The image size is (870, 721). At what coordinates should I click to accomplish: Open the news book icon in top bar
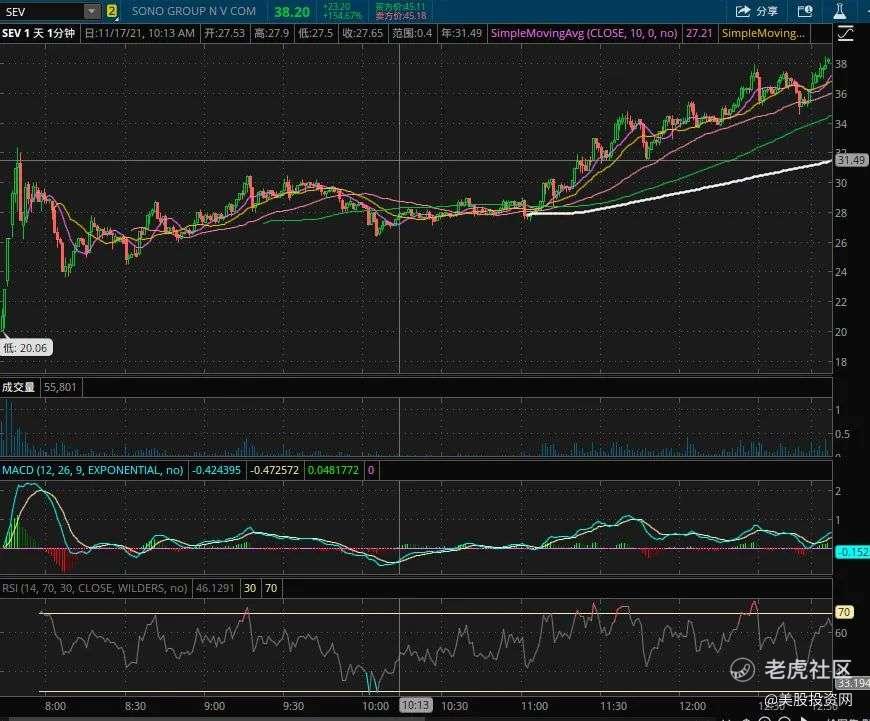(x=805, y=11)
